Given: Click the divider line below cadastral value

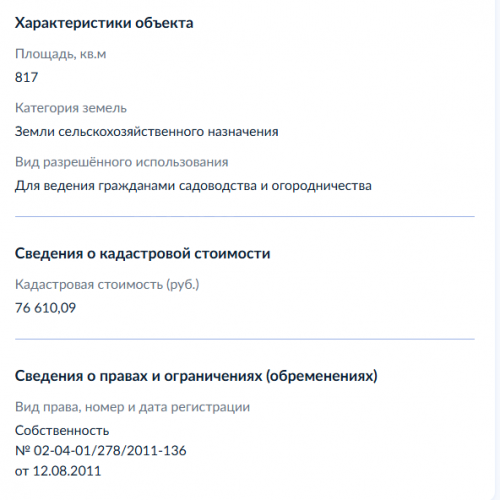Looking at the screenshot, I should [245, 339].
